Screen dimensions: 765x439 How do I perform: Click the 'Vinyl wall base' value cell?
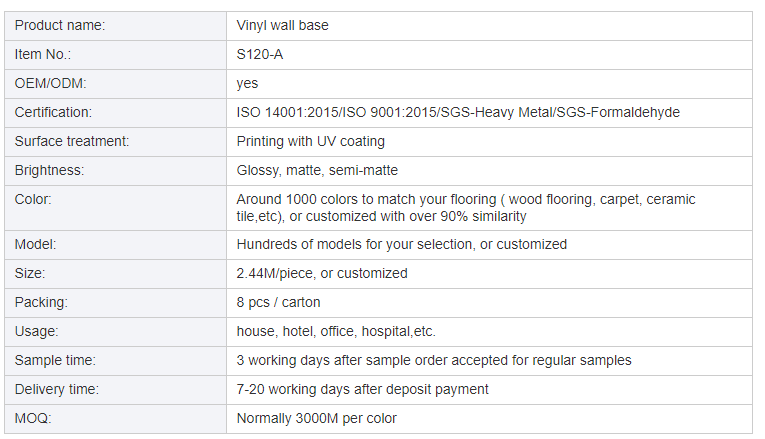click(x=283, y=25)
